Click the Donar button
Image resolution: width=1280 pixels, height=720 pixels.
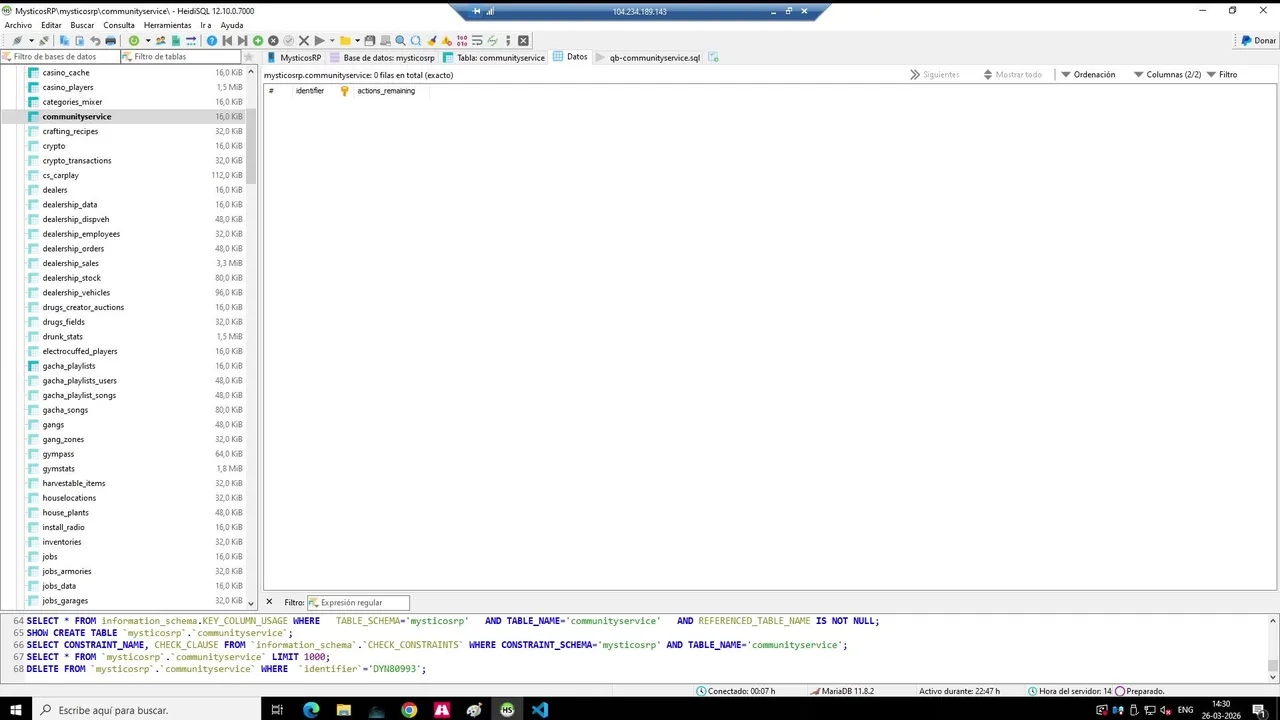click(x=1258, y=41)
